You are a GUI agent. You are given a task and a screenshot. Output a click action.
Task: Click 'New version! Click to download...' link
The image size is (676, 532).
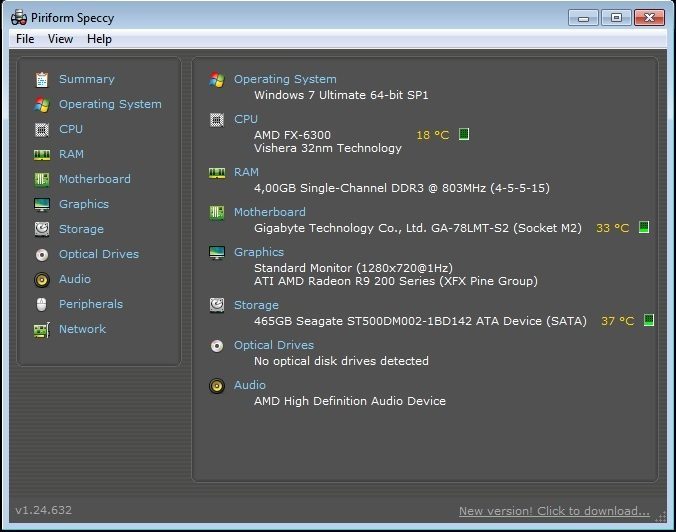[554, 511]
